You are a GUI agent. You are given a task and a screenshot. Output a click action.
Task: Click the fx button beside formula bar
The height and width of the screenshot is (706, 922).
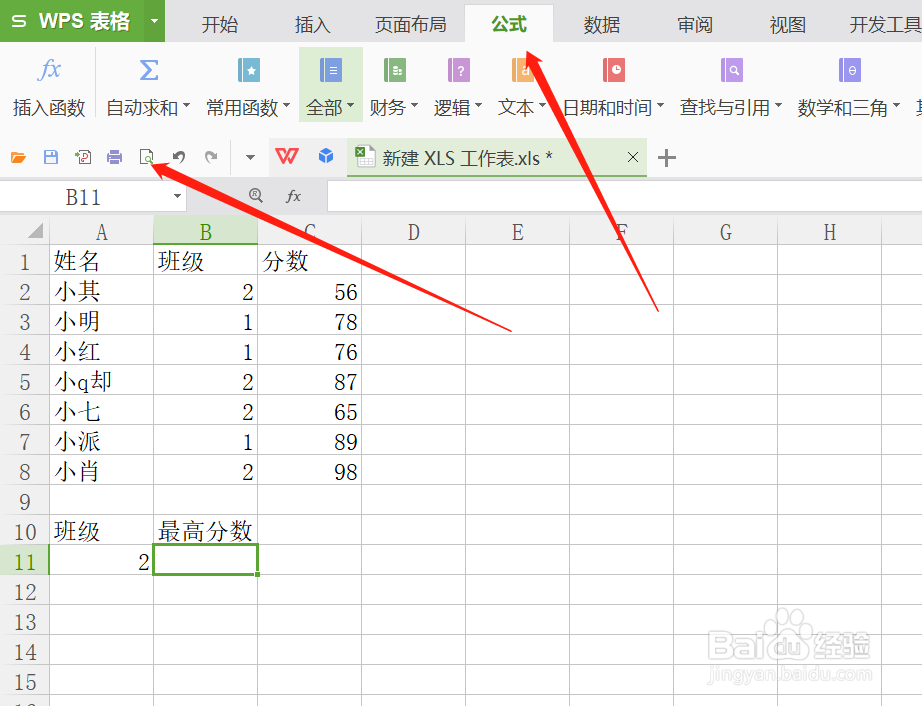pos(293,196)
